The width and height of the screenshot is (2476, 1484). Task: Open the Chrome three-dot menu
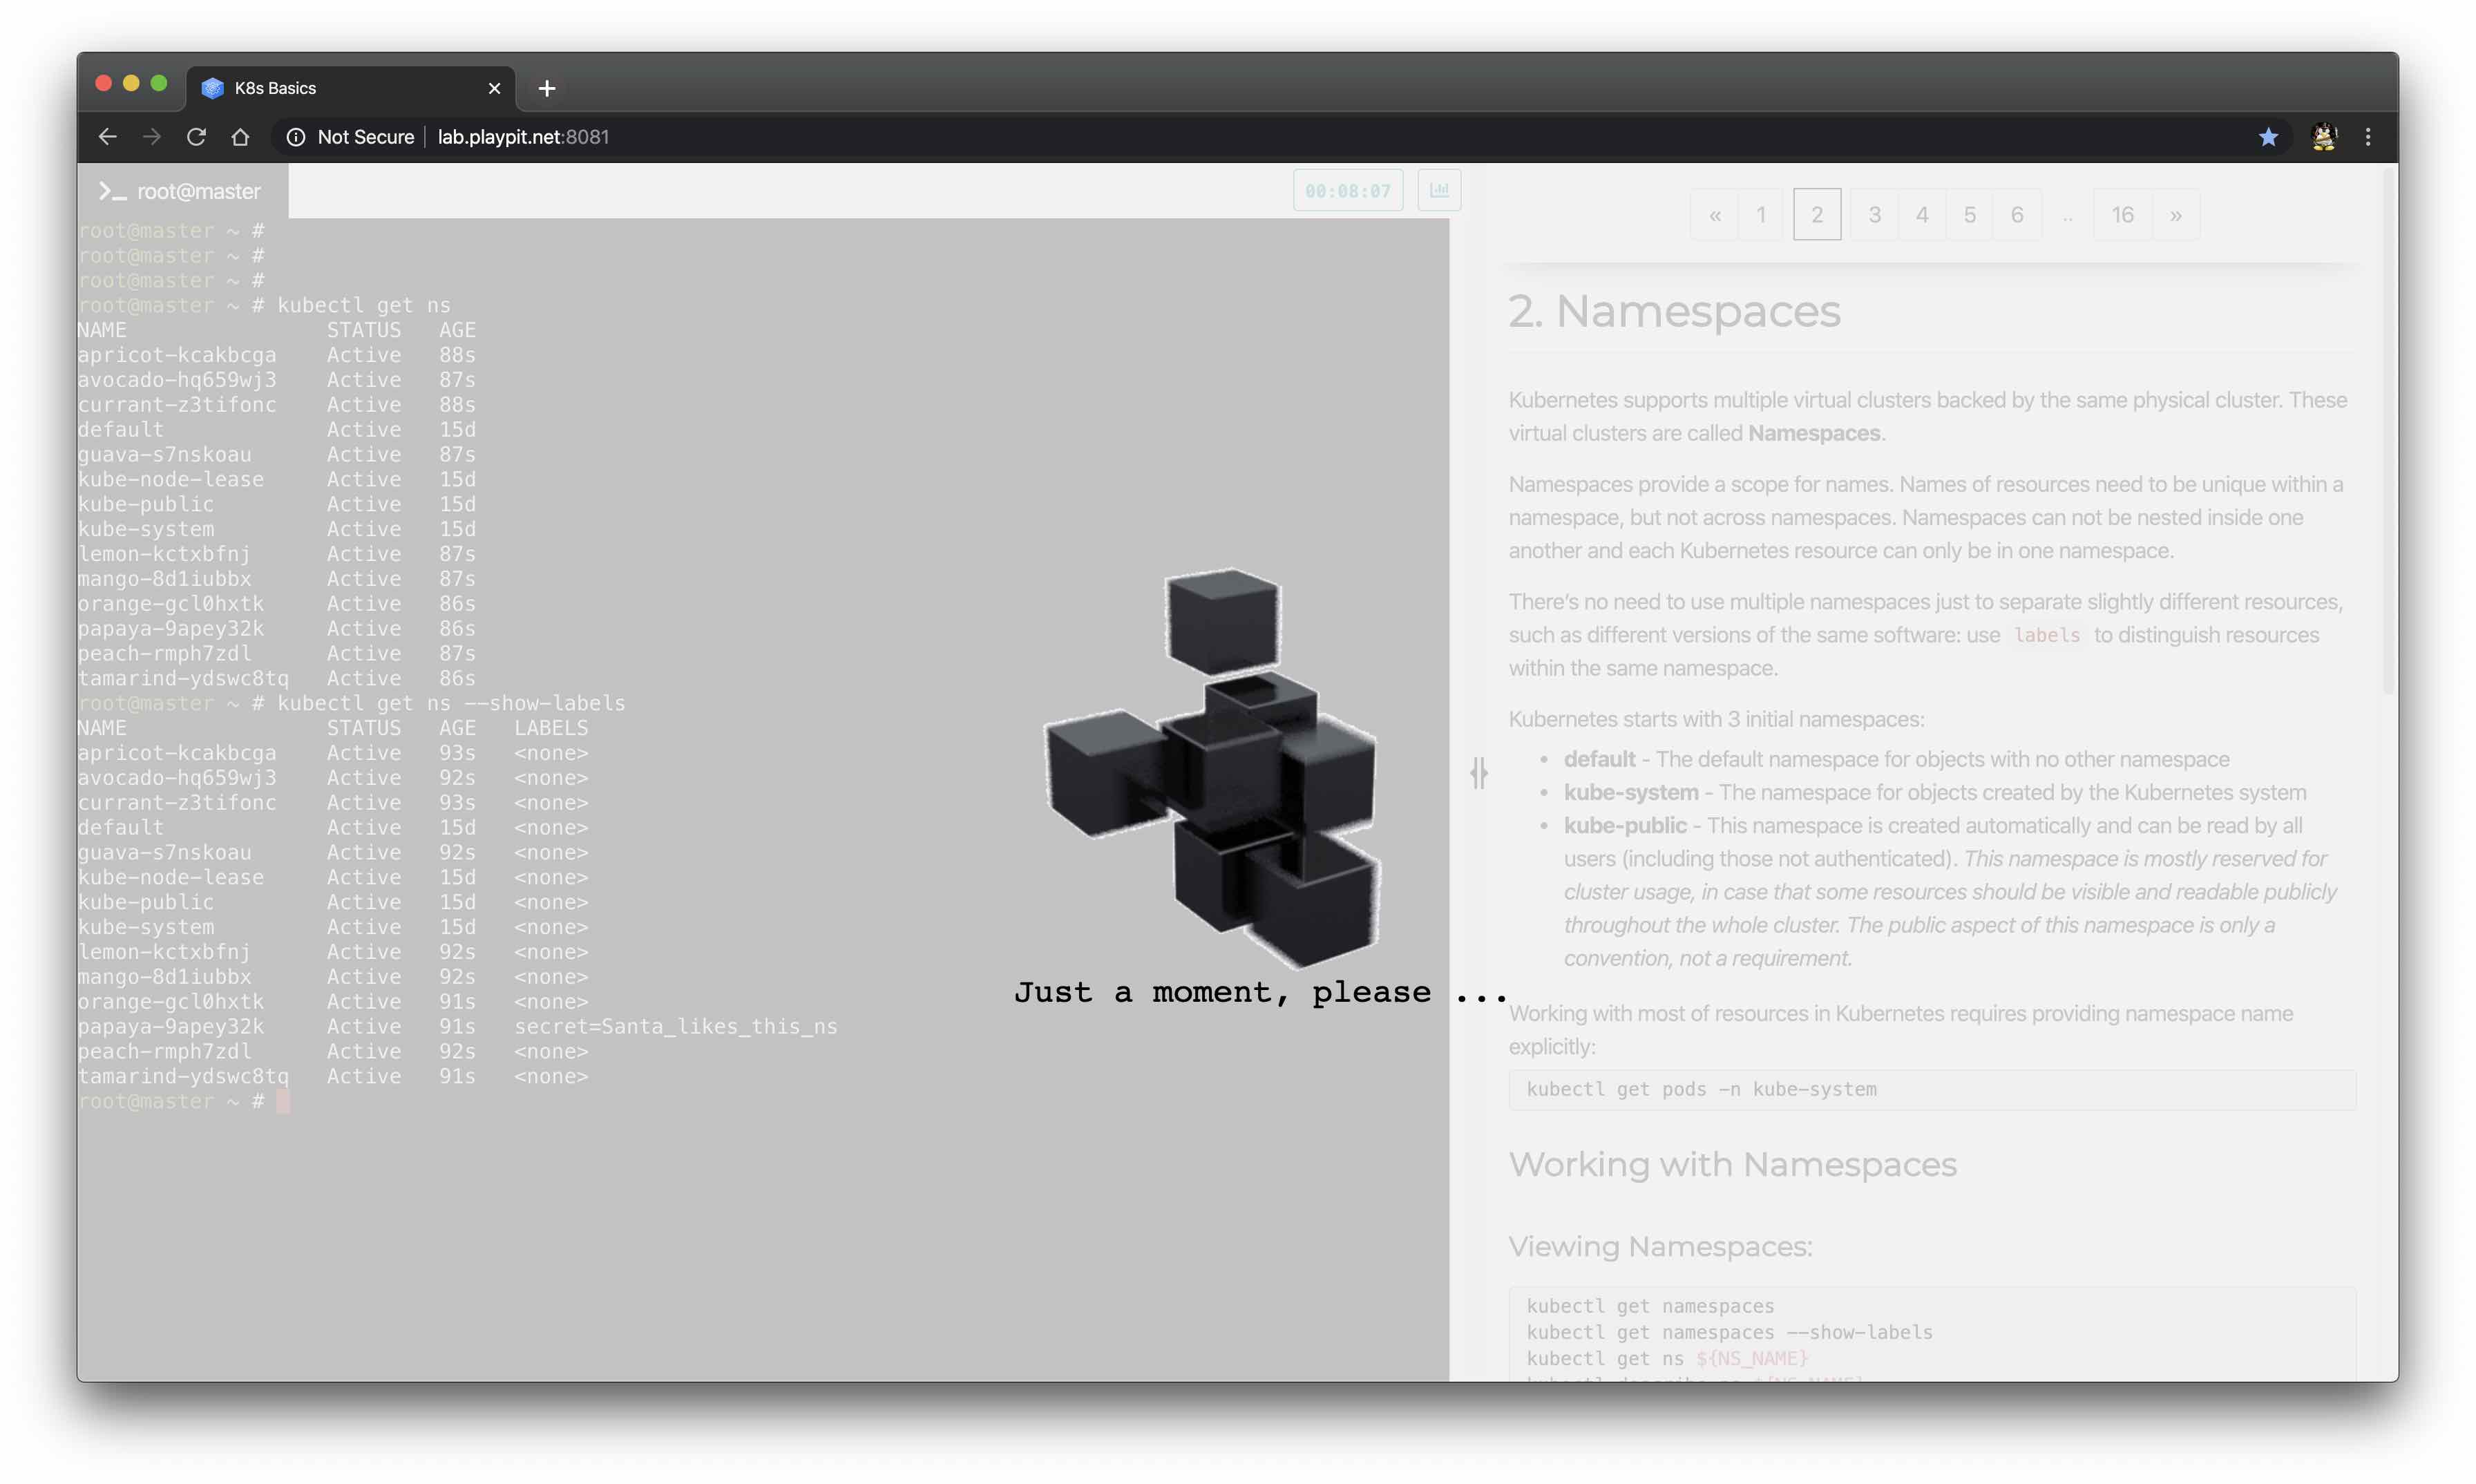pyautogui.click(x=2367, y=137)
